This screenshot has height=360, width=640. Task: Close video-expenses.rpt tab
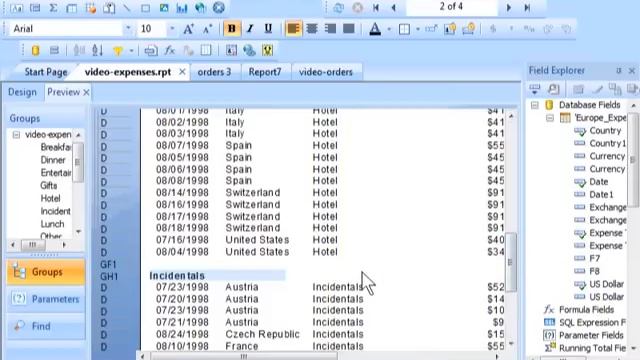pyautogui.click(x=182, y=72)
